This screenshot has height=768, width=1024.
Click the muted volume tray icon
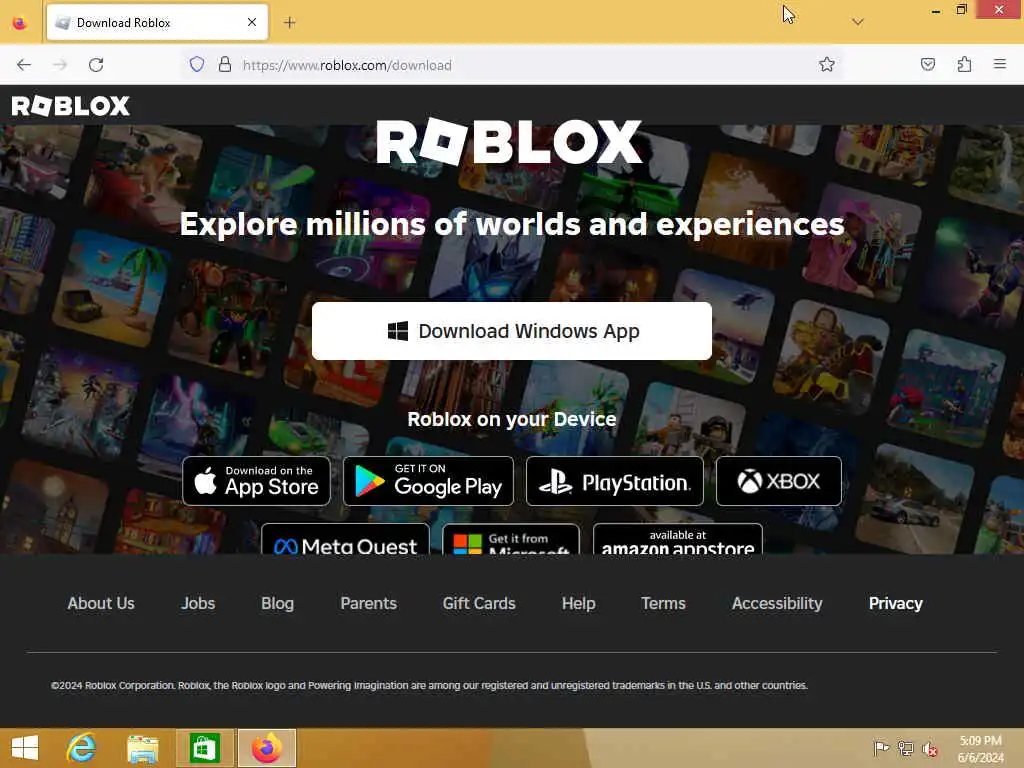[x=930, y=748]
